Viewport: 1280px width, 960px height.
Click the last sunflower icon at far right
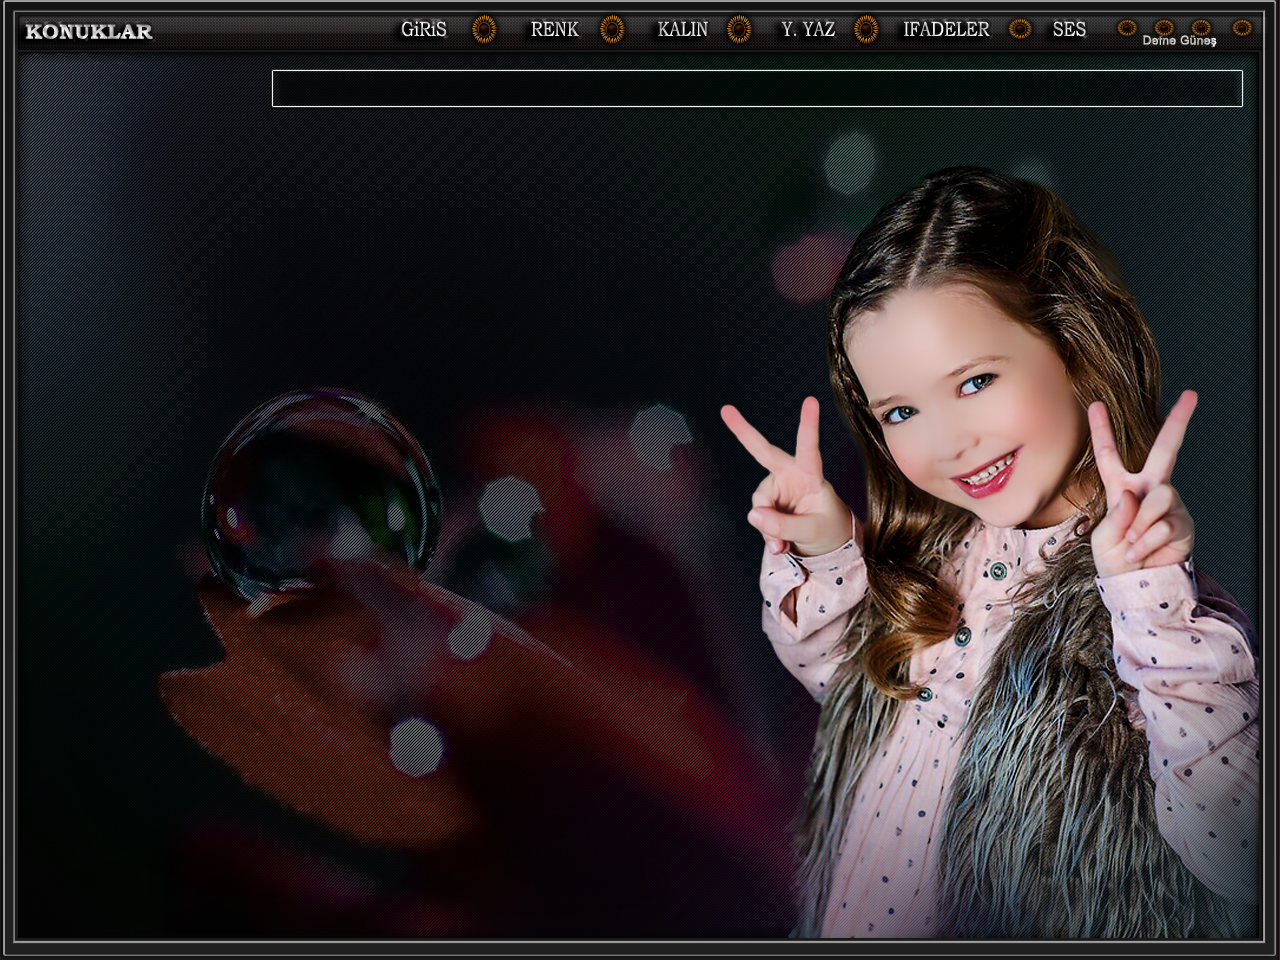coord(1242,28)
